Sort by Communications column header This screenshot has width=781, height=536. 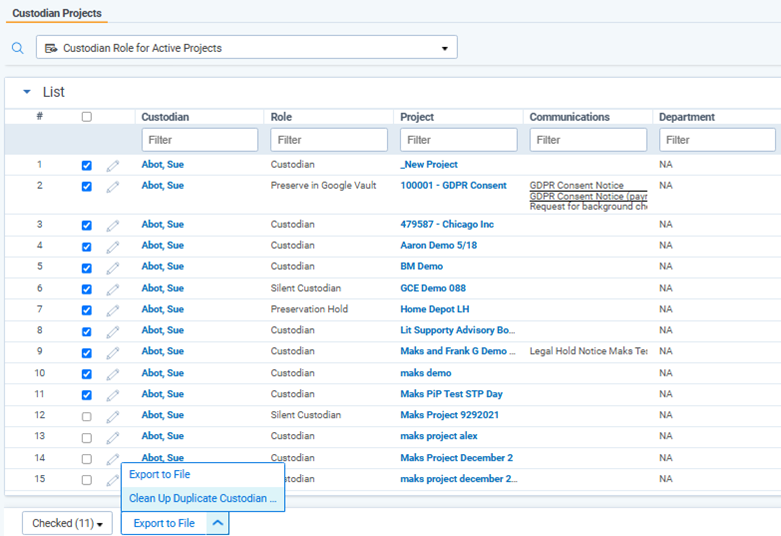pyautogui.click(x=569, y=117)
